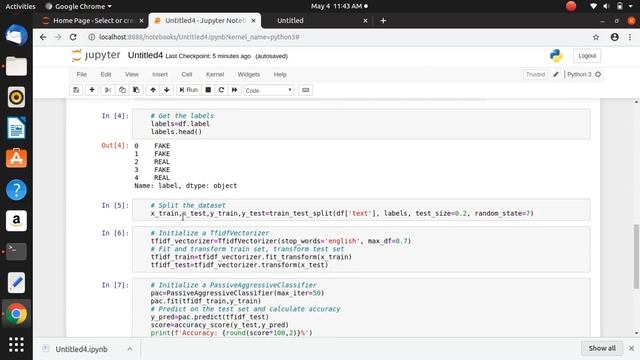Open the Cell menu in Jupyter
The width and height of the screenshot is (640, 360).
[x=187, y=74]
